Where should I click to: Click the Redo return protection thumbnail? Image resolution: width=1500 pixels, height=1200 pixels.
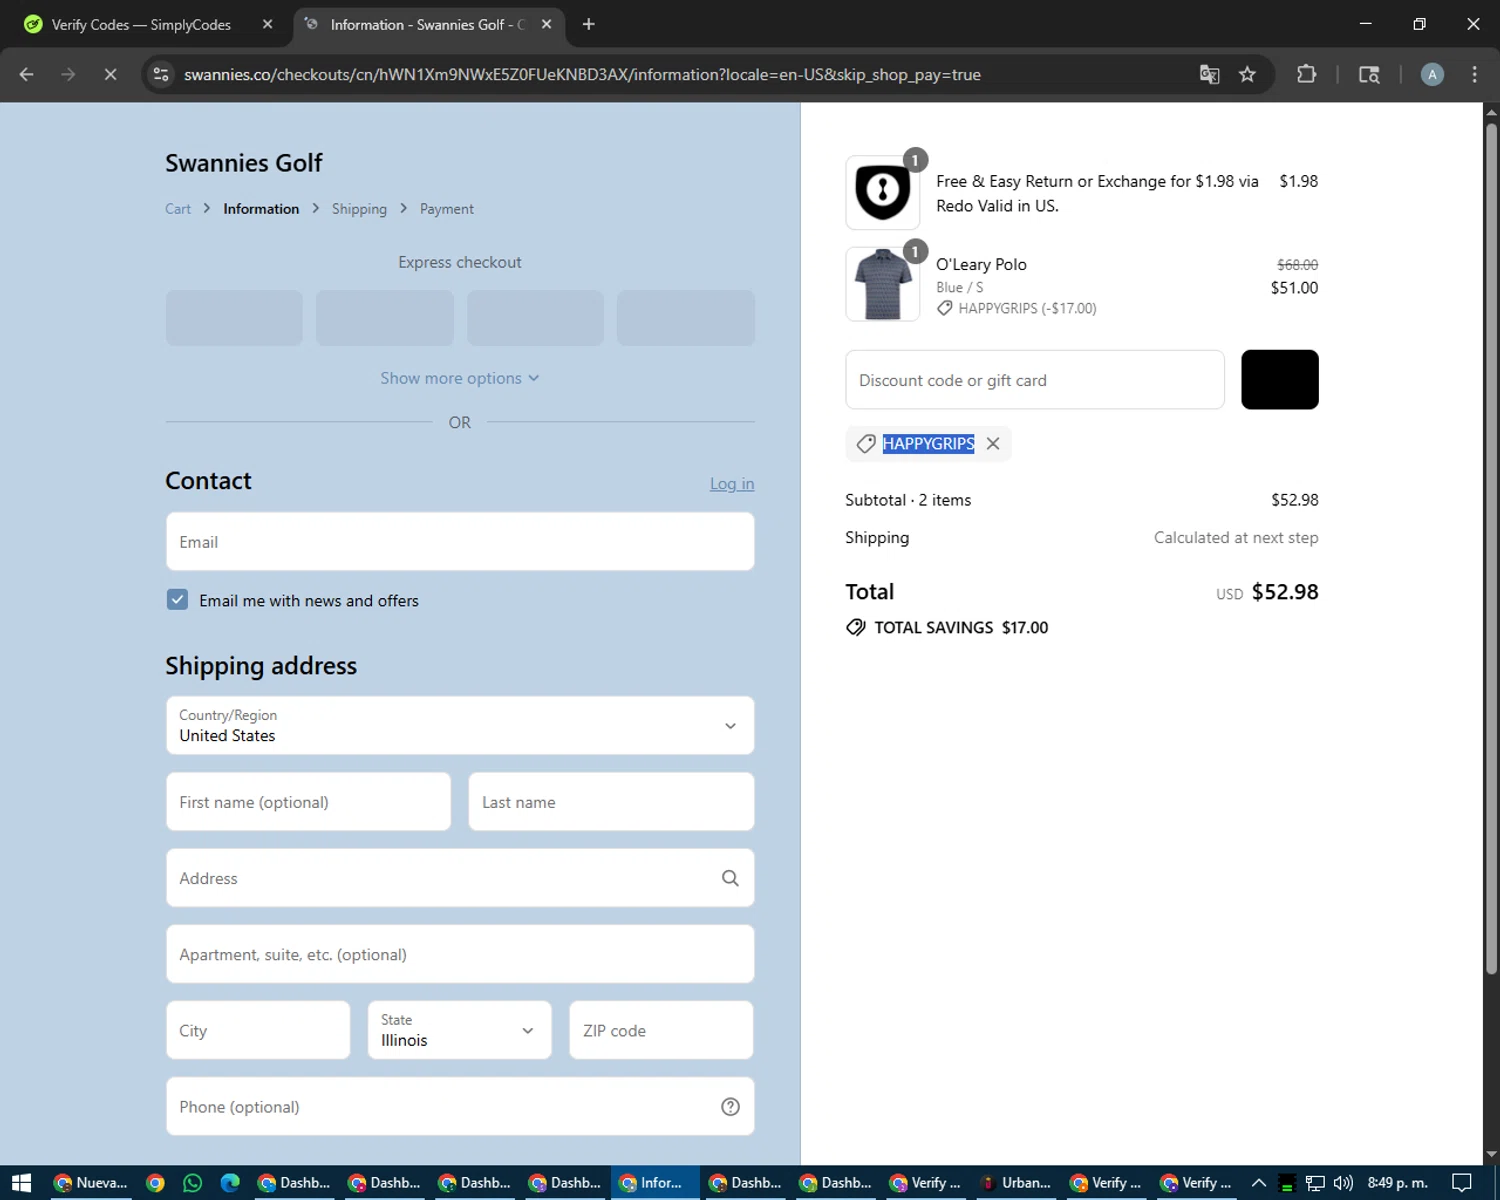(882, 191)
